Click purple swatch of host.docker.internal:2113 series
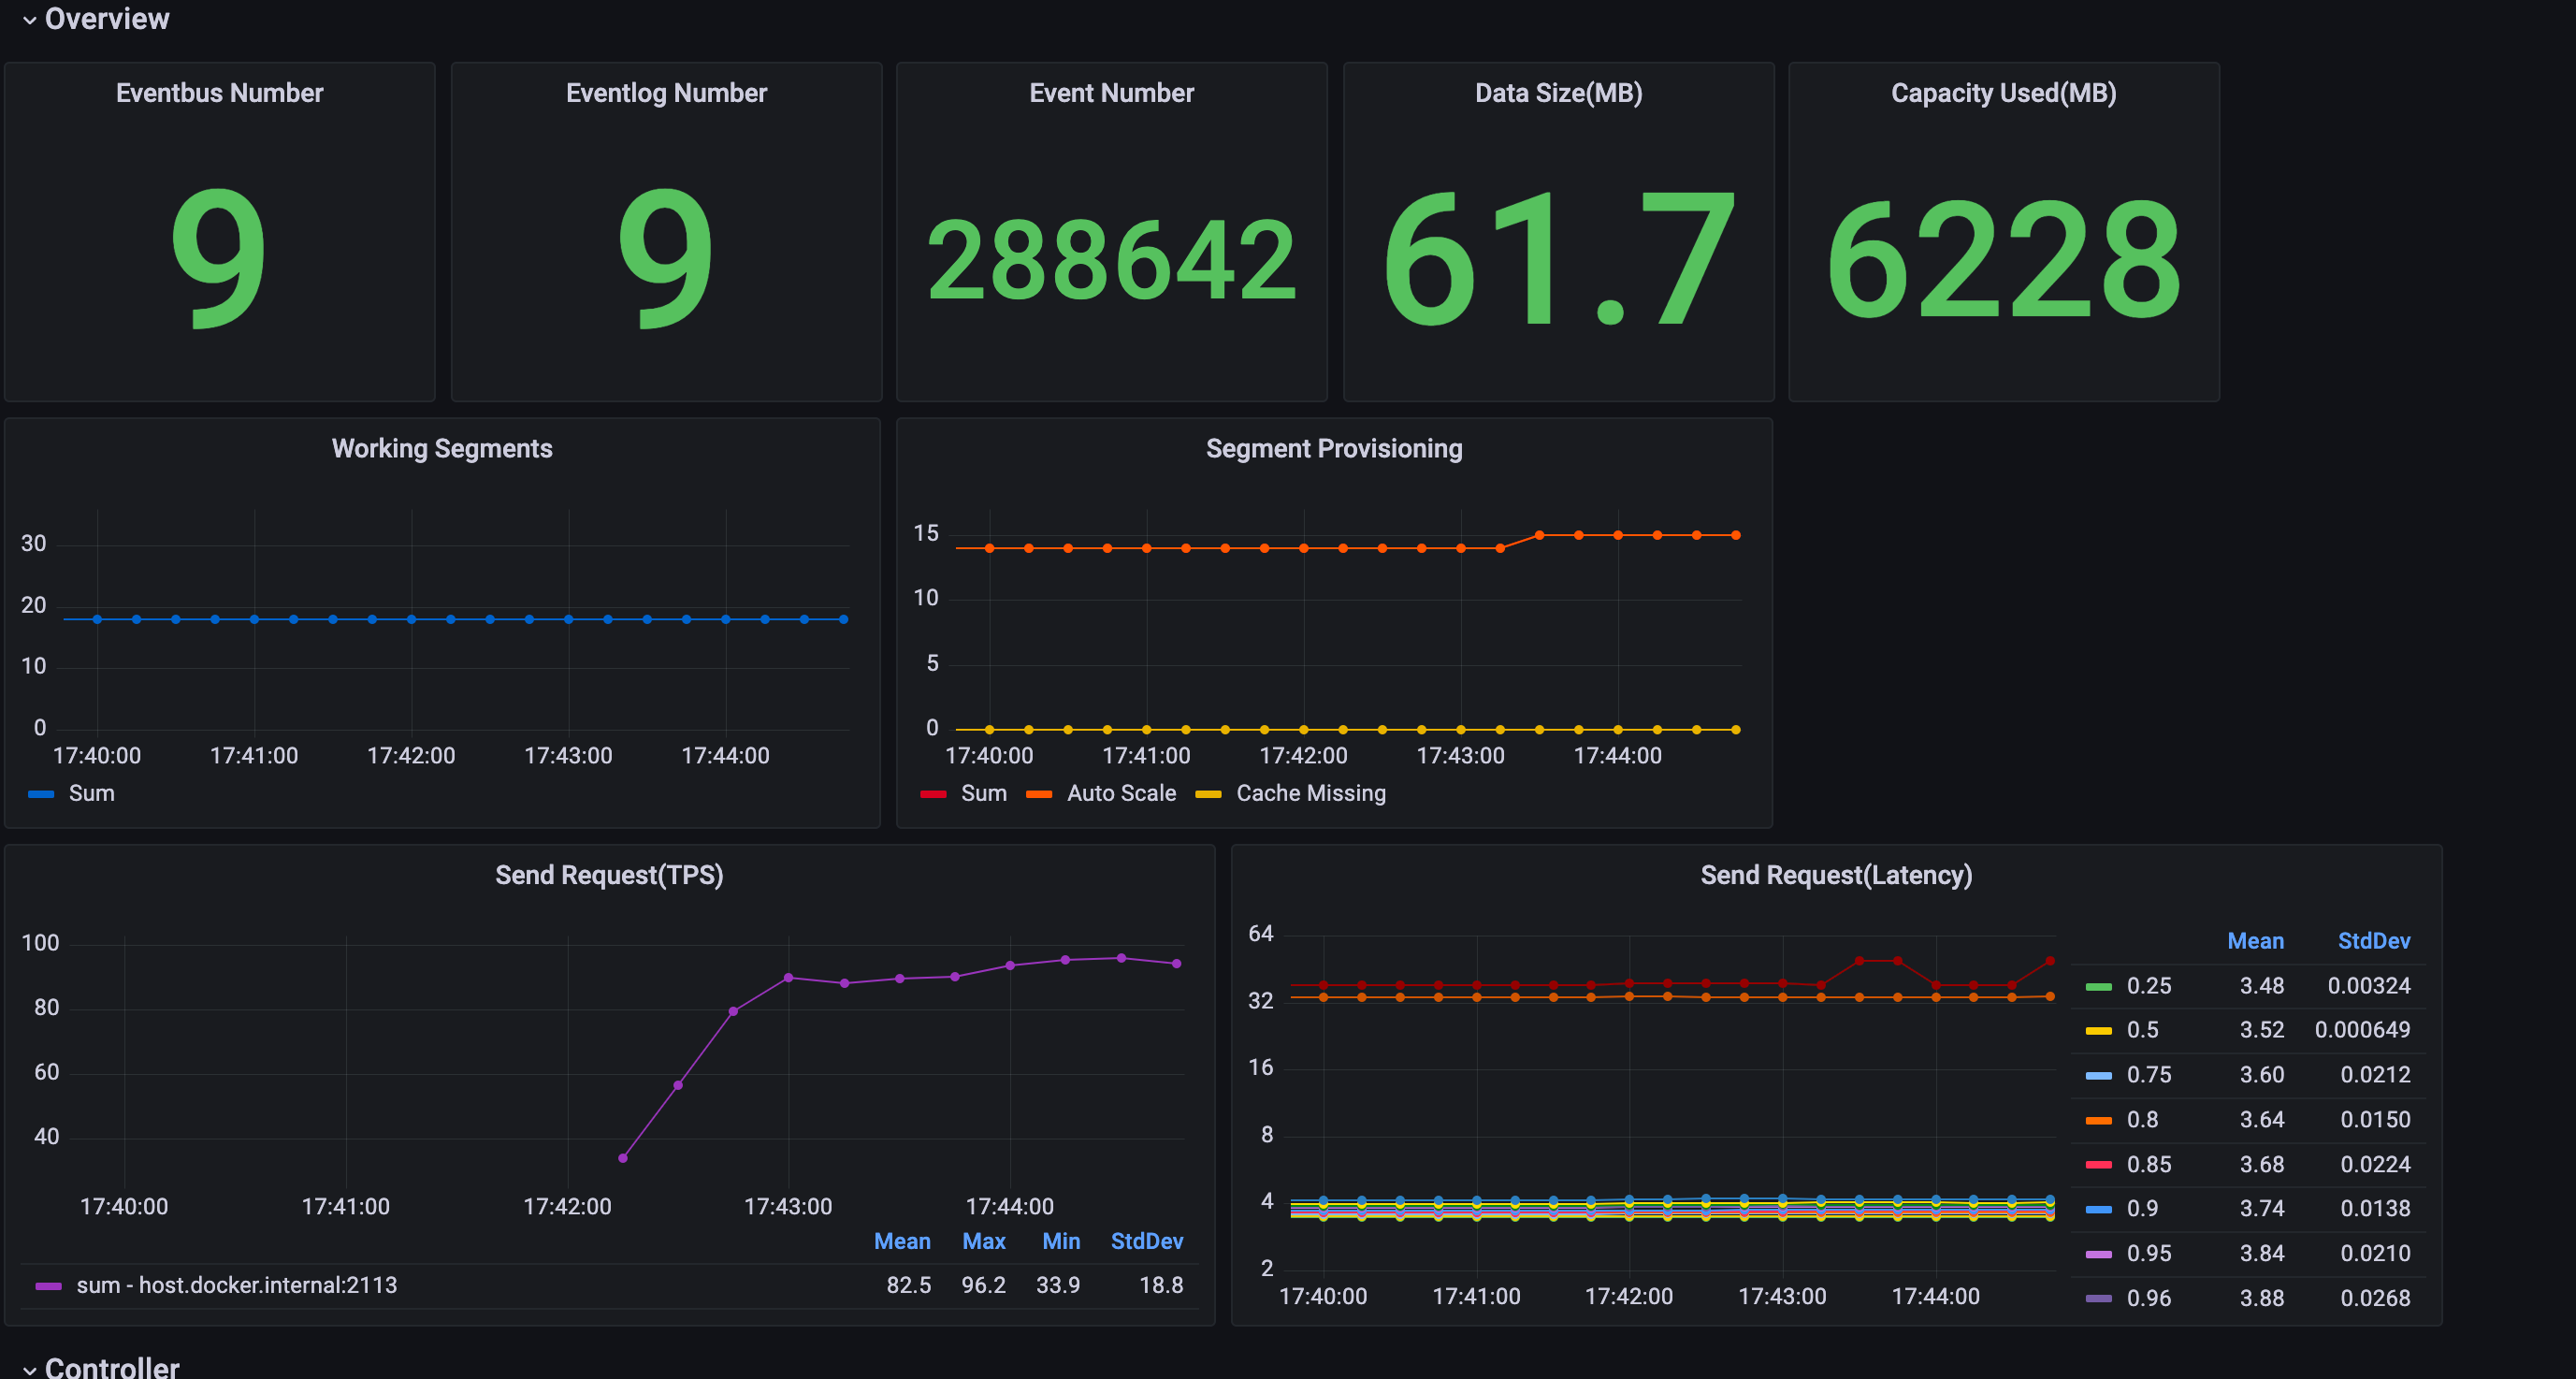The width and height of the screenshot is (2576, 1379). click(x=48, y=1286)
